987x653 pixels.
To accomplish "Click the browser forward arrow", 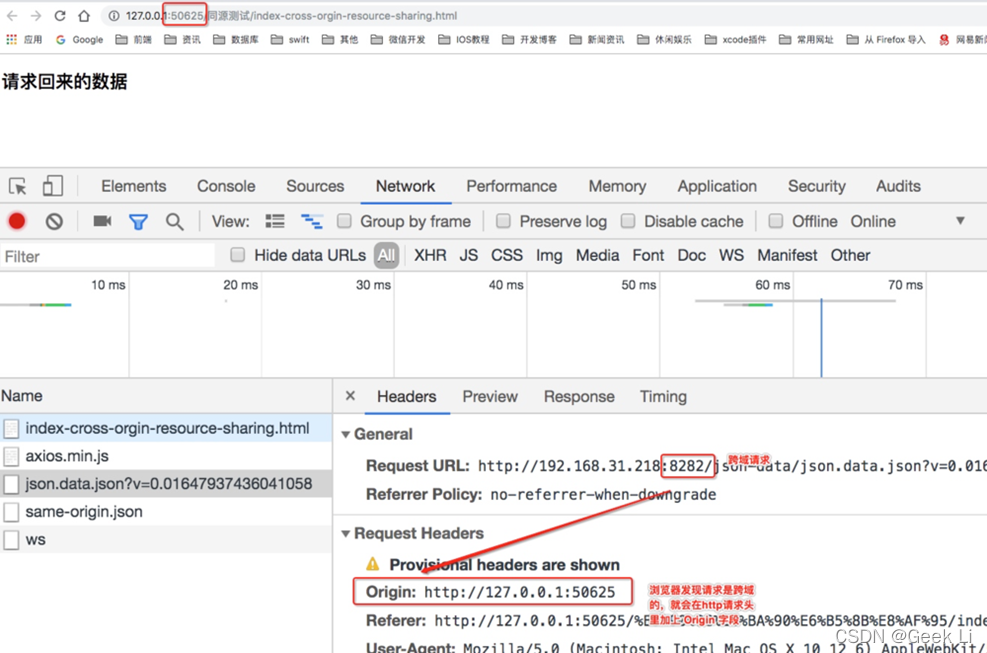I will coord(36,16).
